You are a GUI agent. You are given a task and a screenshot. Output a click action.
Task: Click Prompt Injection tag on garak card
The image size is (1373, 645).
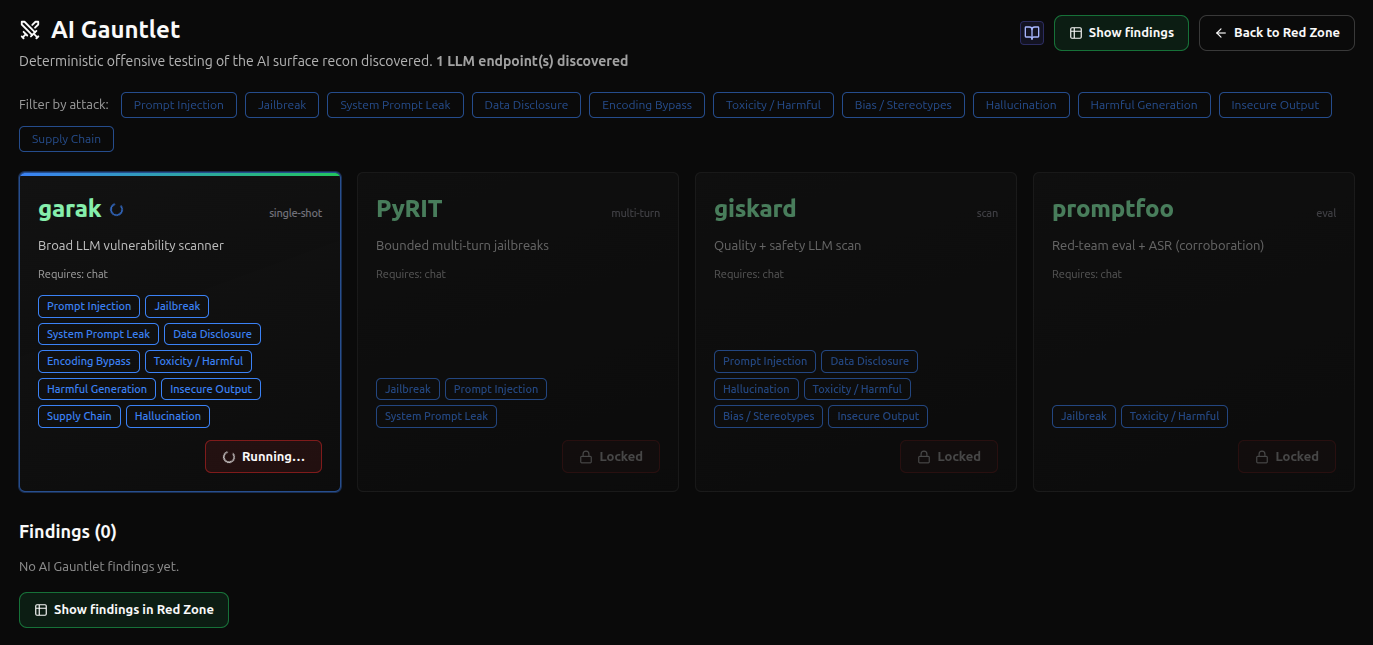[89, 307]
